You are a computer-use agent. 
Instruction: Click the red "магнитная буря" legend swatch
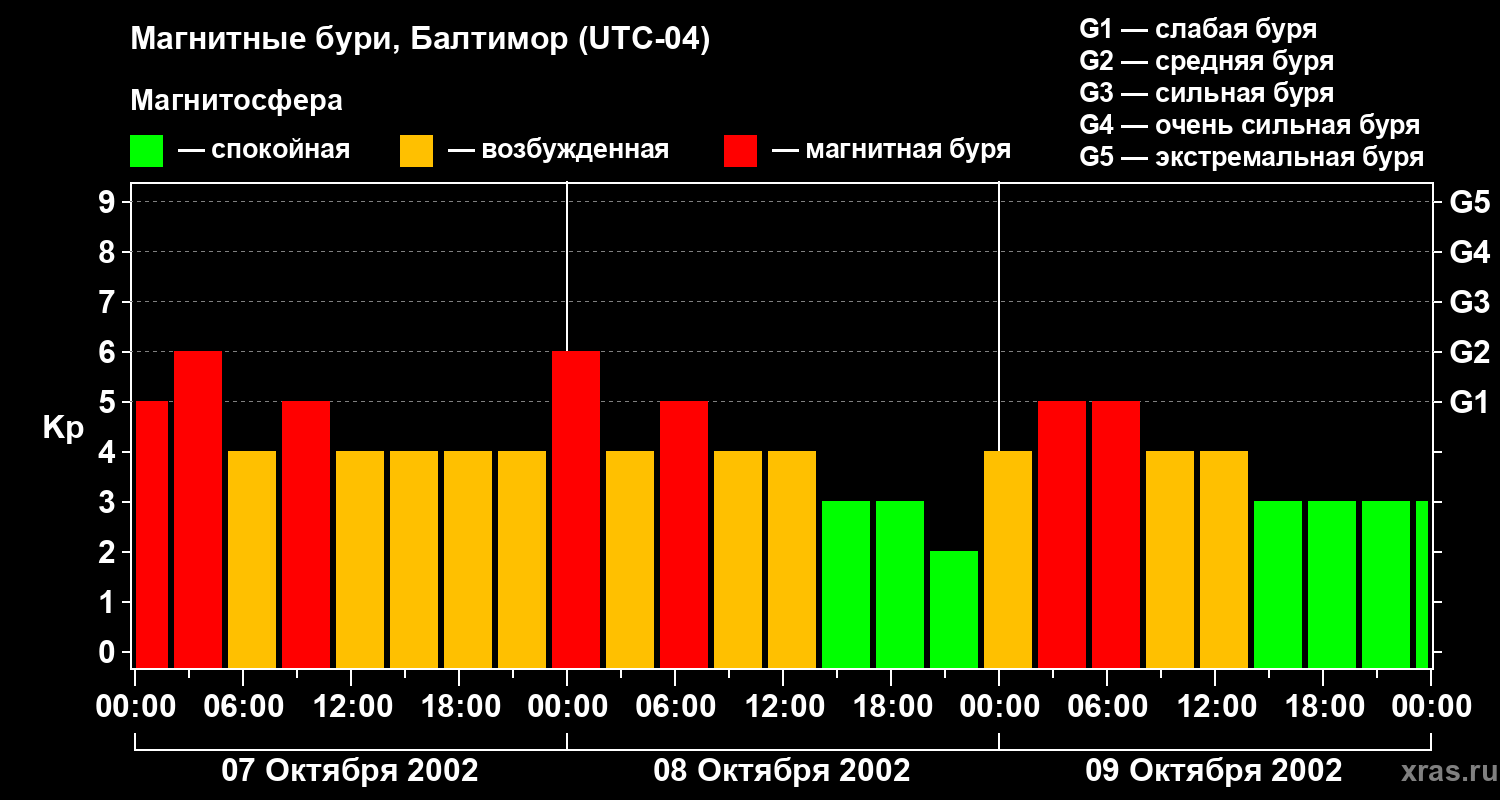pyautogui.click(x=740, y=151)
